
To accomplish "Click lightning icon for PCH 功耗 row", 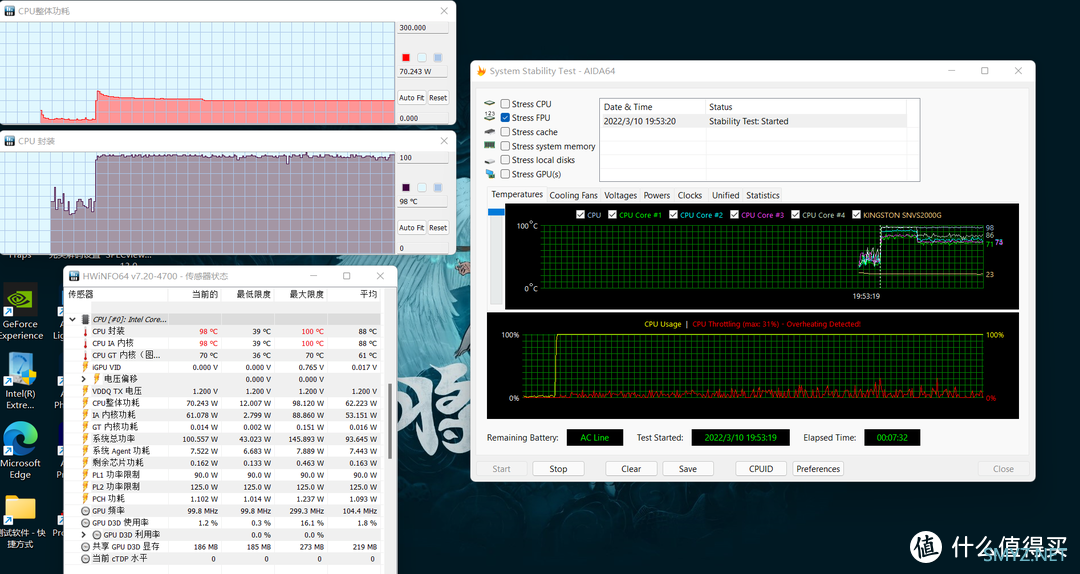I will tap(85, 499).
